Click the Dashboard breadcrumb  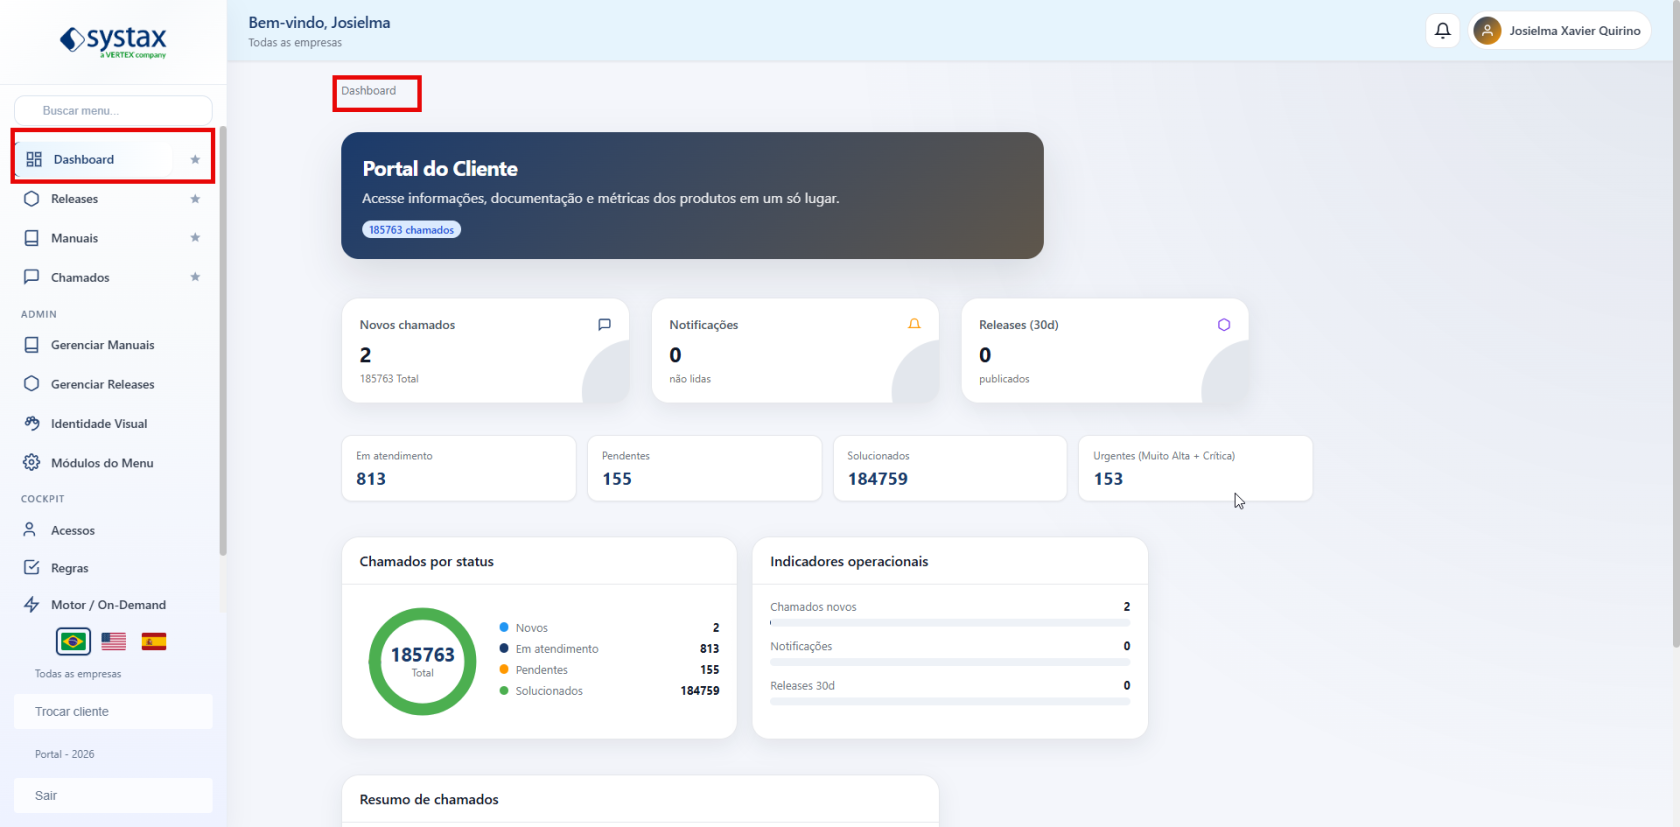369,91
